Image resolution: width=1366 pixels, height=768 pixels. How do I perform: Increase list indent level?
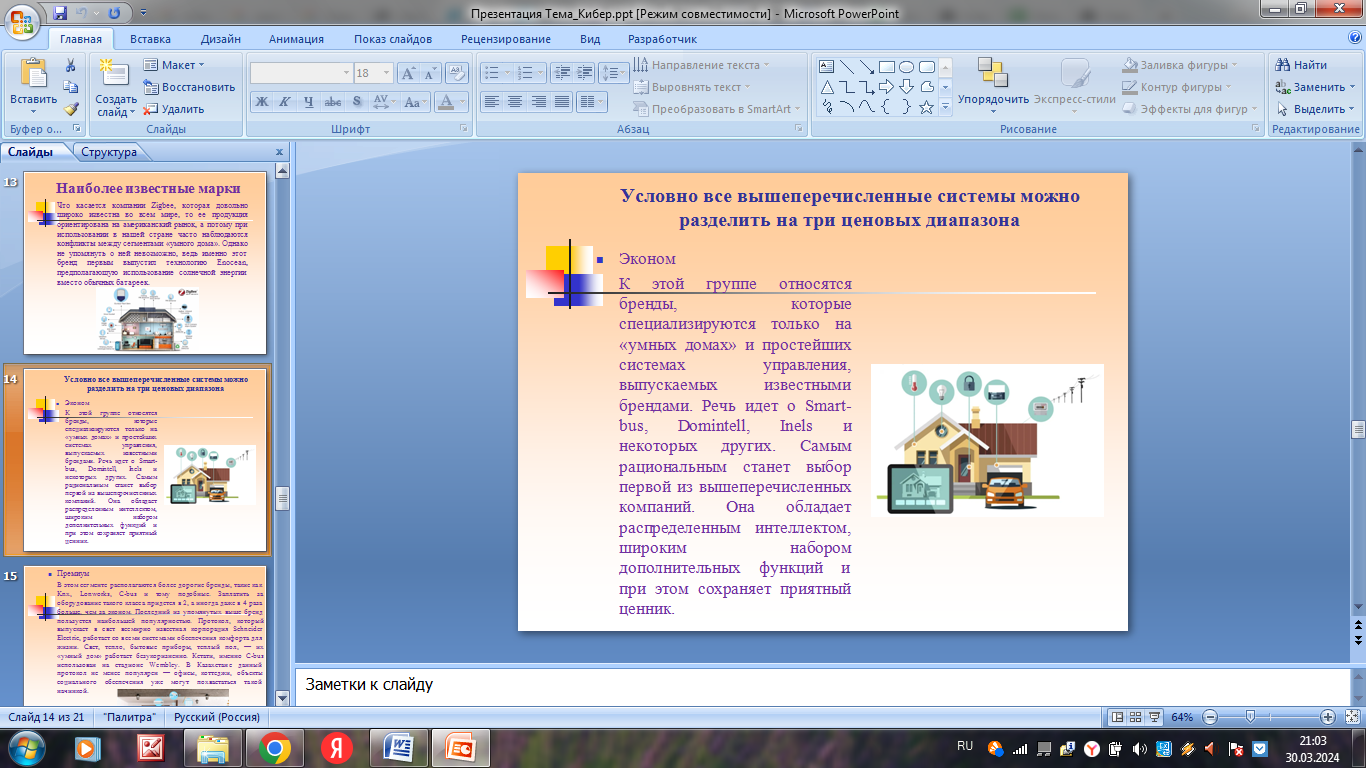584,73
